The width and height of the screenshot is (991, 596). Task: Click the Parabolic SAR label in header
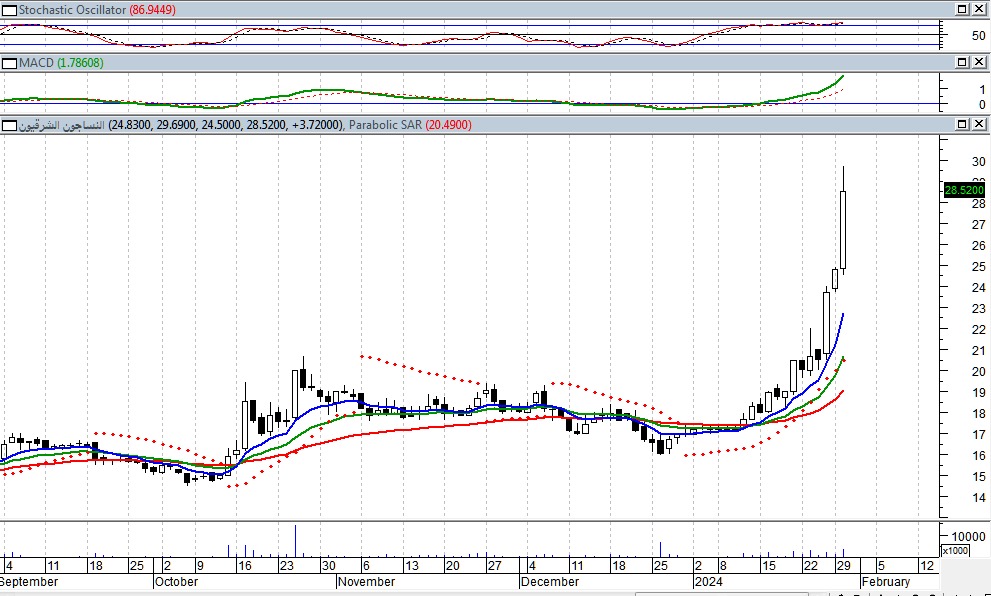(395, 125)
